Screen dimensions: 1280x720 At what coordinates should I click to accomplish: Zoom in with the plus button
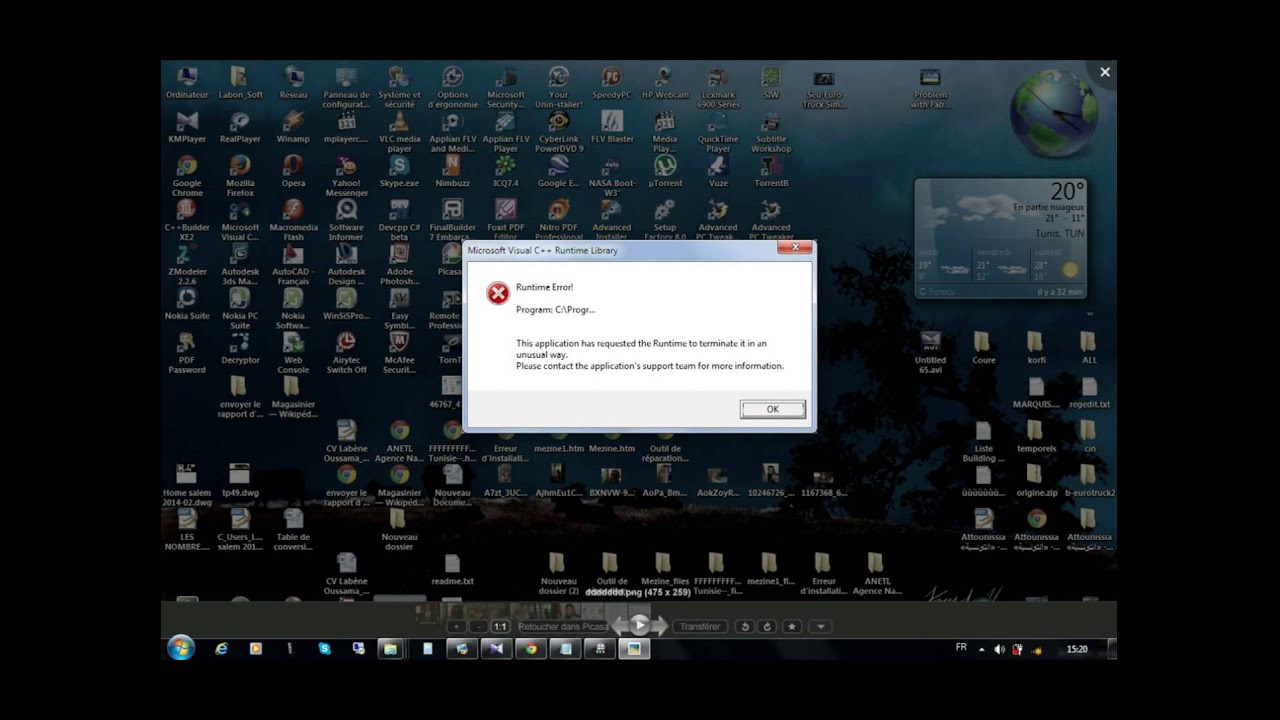click(457, 627)
